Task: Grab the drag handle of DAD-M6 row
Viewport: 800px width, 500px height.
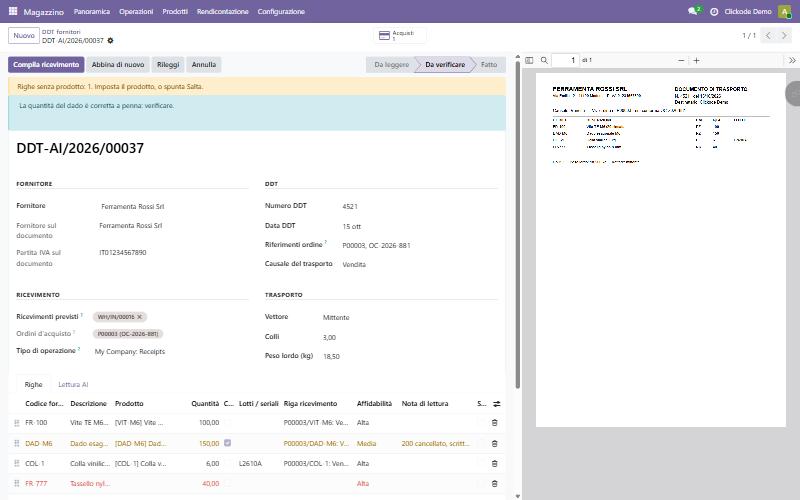Action: [x=16, y=443]
